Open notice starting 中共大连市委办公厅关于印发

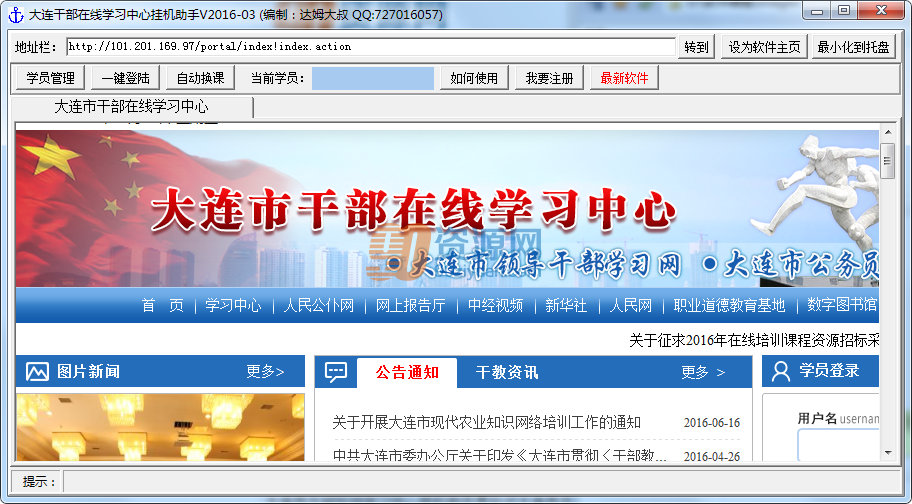pos(500,456)
